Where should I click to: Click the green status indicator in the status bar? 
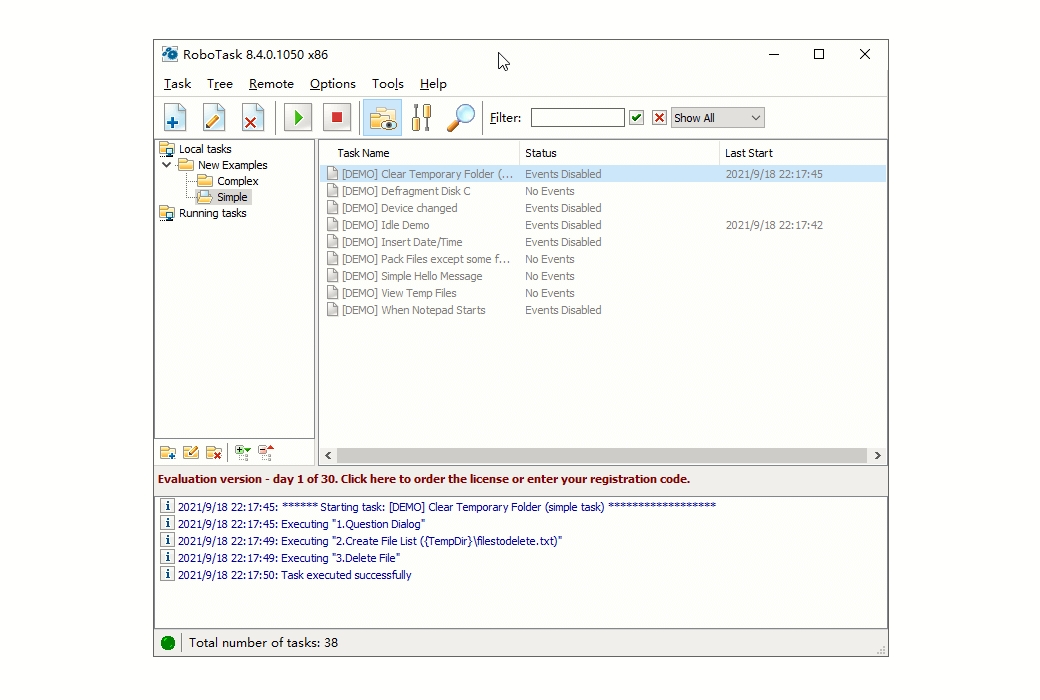[x=168, y=643]
